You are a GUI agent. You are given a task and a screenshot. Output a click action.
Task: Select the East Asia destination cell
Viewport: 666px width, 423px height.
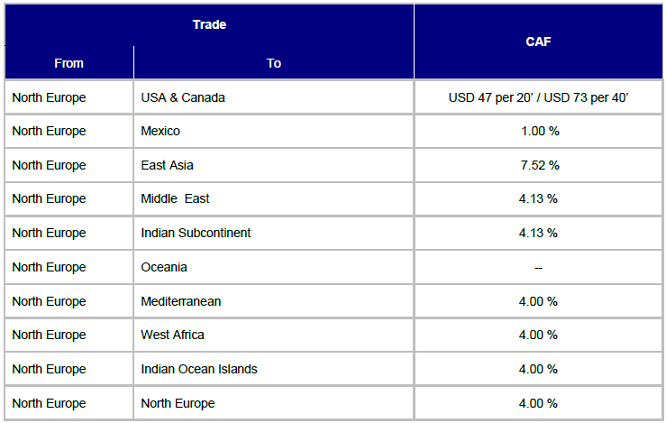[x=274, y=165]
